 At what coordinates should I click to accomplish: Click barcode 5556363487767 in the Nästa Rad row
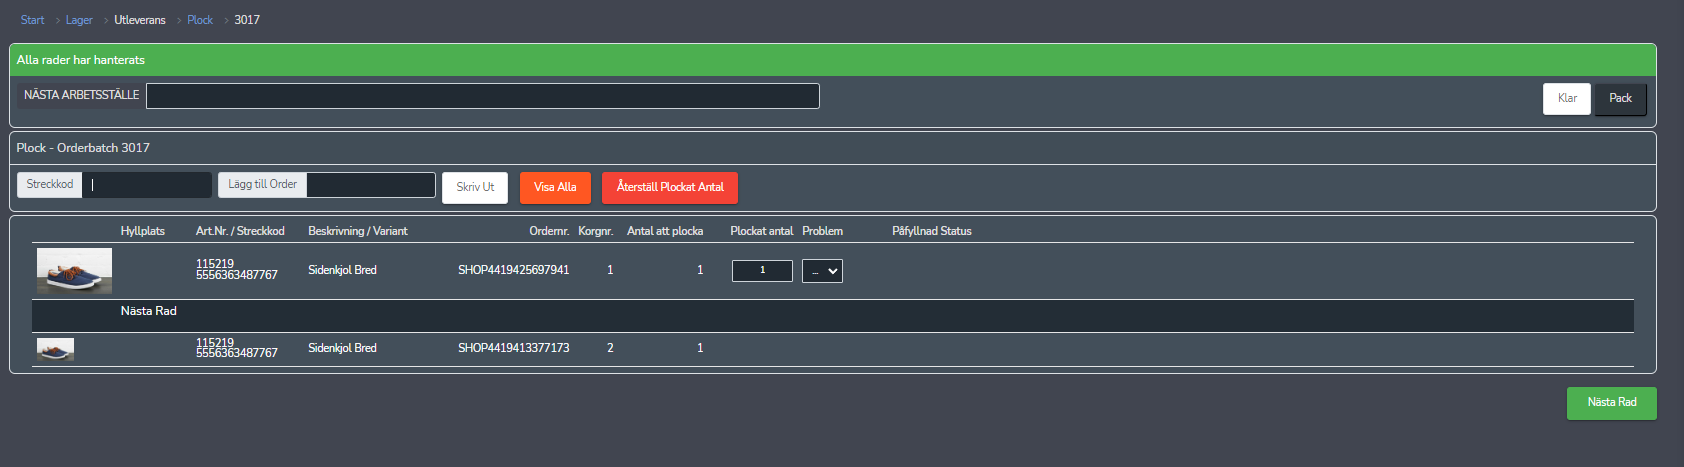pyautogui.click(x=237, y=353)
